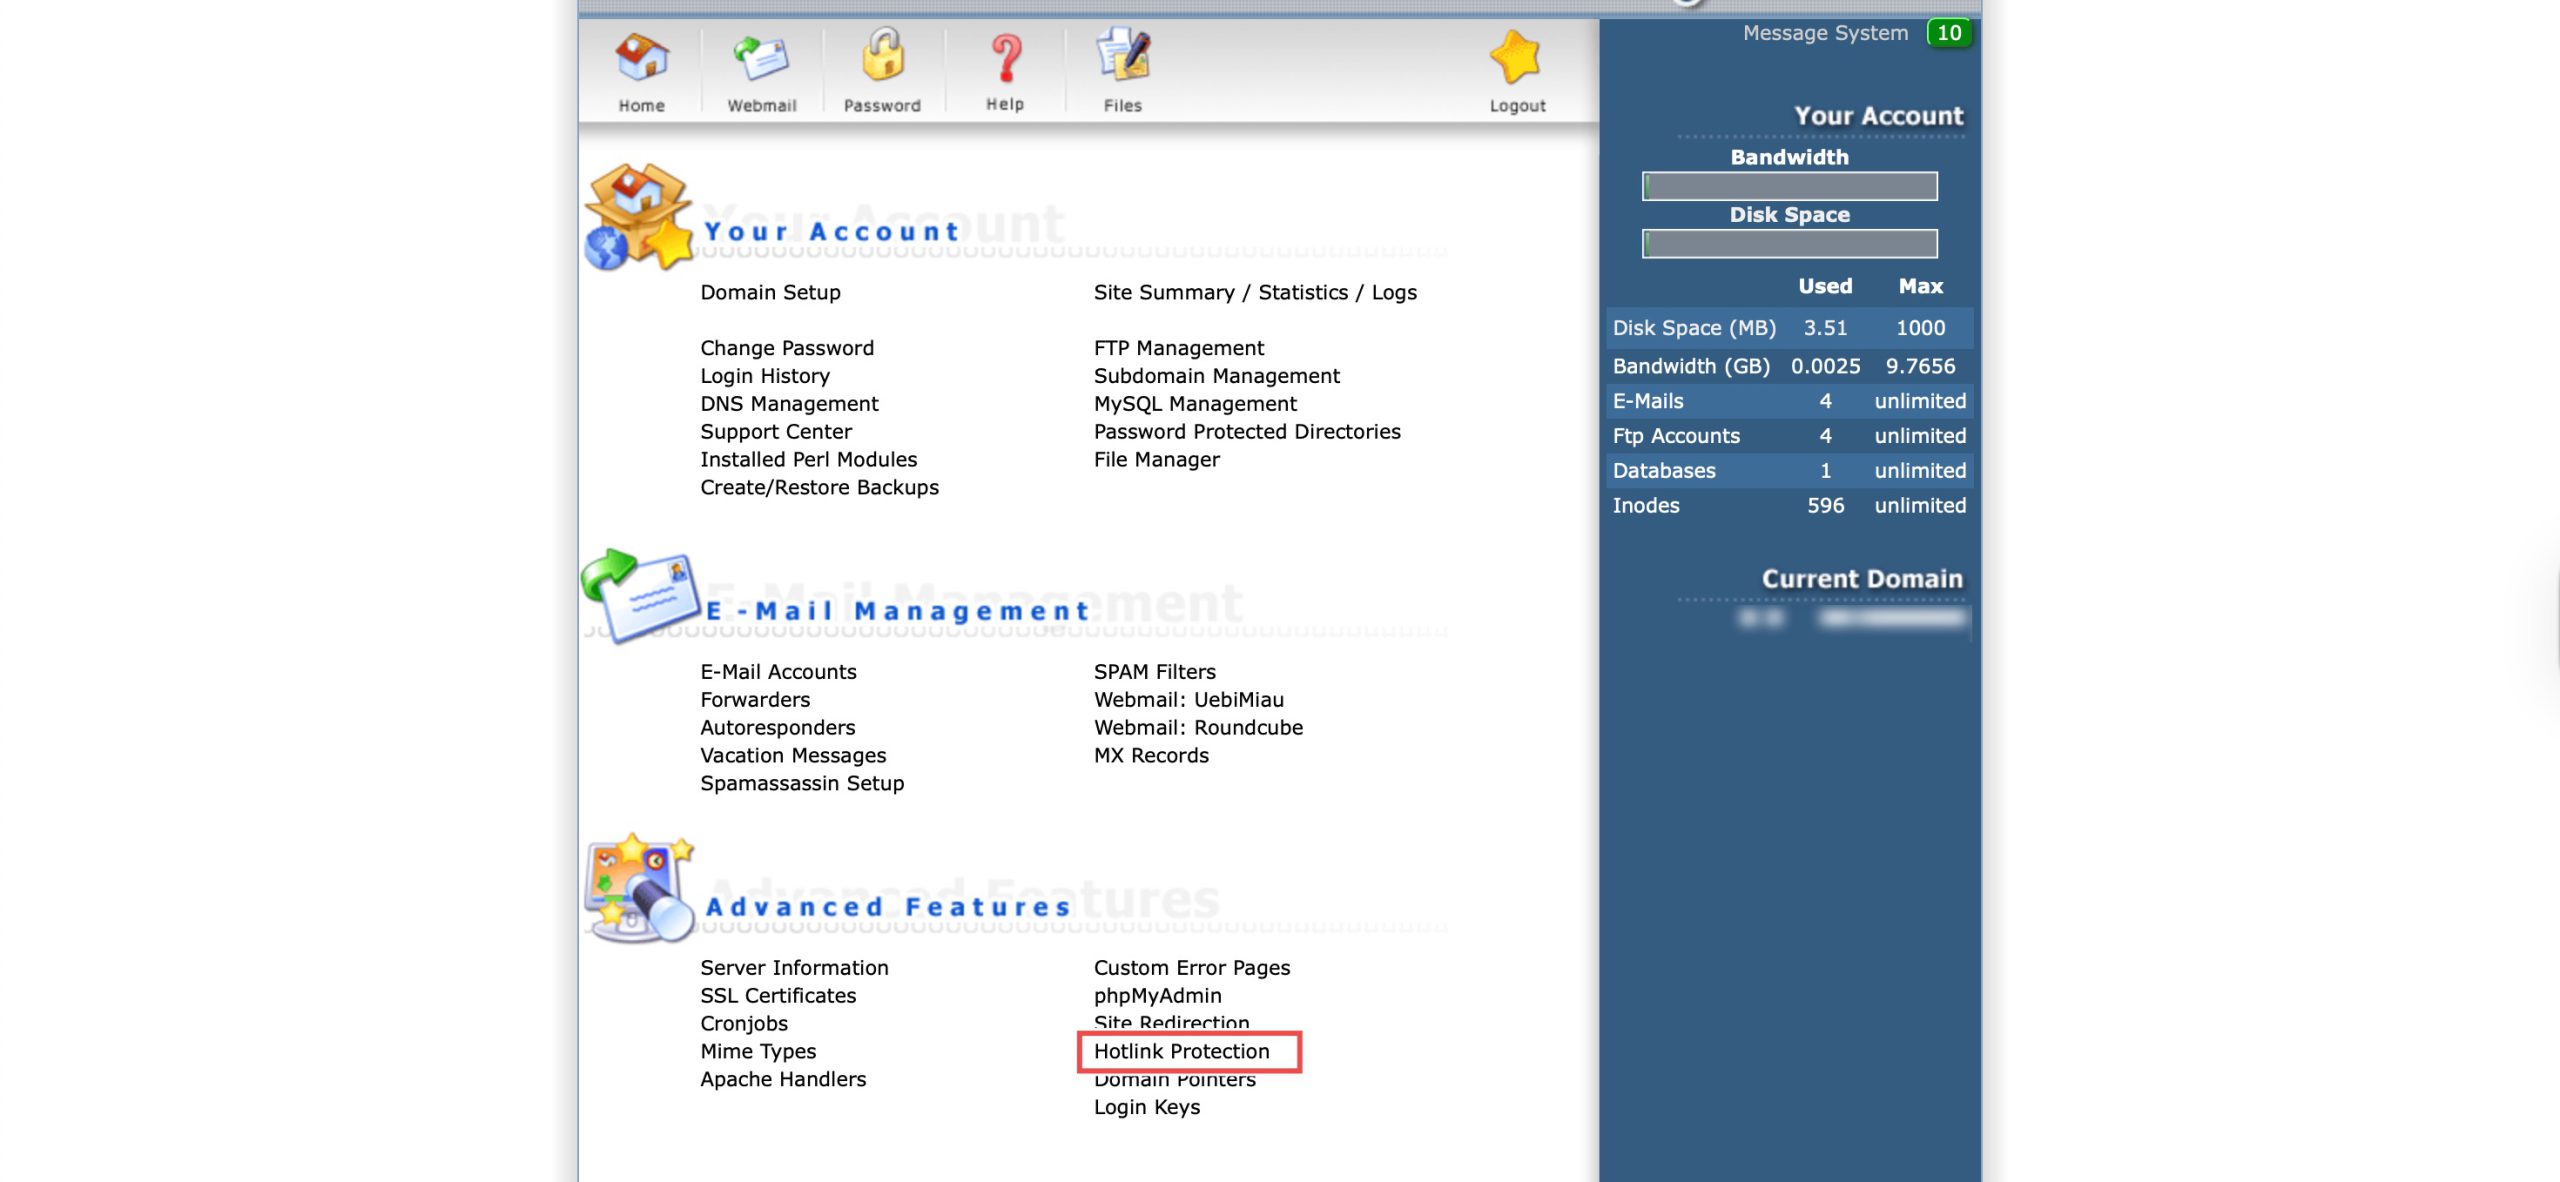Open Help red question mark icon
The image size is (2560, 1182).
(1005, 58)
